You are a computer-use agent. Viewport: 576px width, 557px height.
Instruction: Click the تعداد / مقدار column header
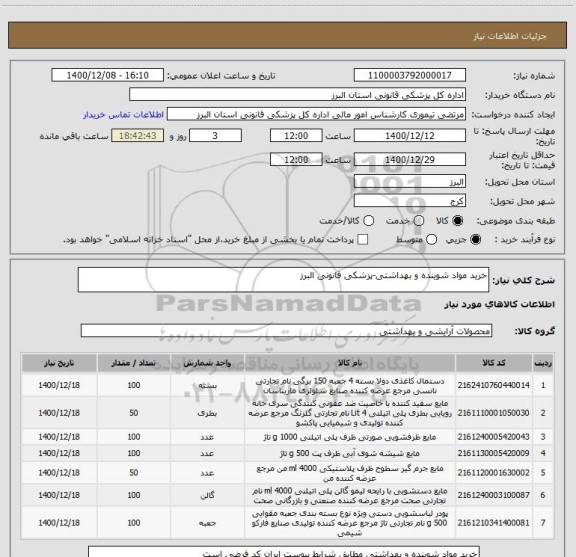pos(134,363)
